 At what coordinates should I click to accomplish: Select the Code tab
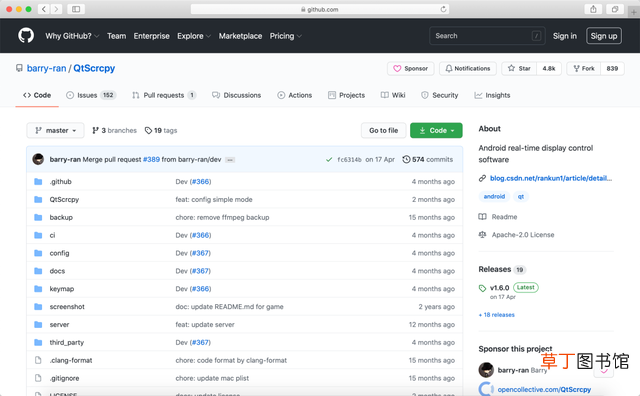(x=37, y=95)
